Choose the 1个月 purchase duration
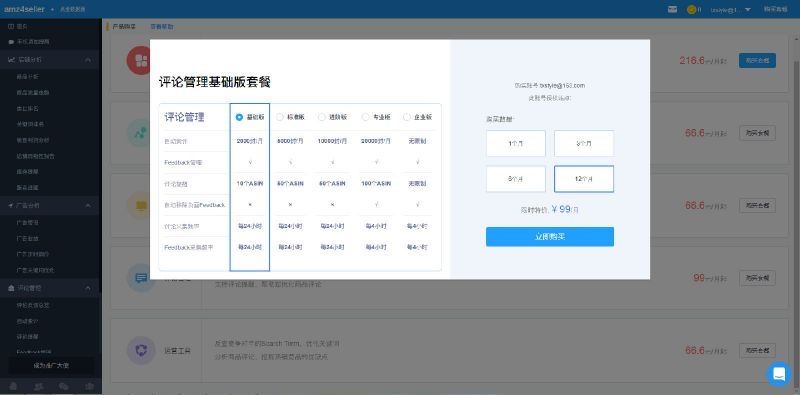Viewport: 800px width, 395px height. [x=516, y=143]
